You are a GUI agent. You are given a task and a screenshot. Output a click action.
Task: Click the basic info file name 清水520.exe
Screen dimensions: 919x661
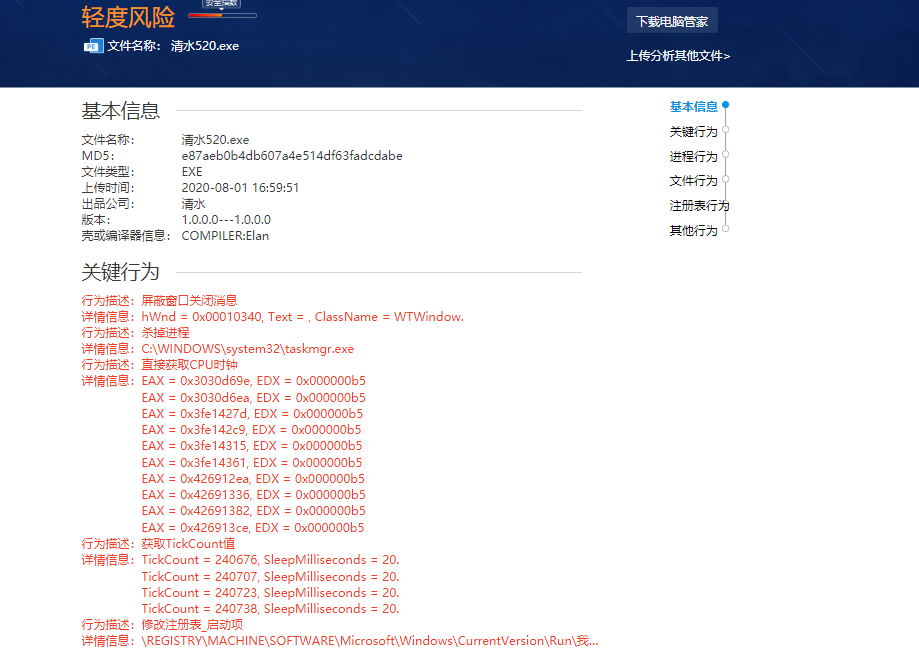215,140
